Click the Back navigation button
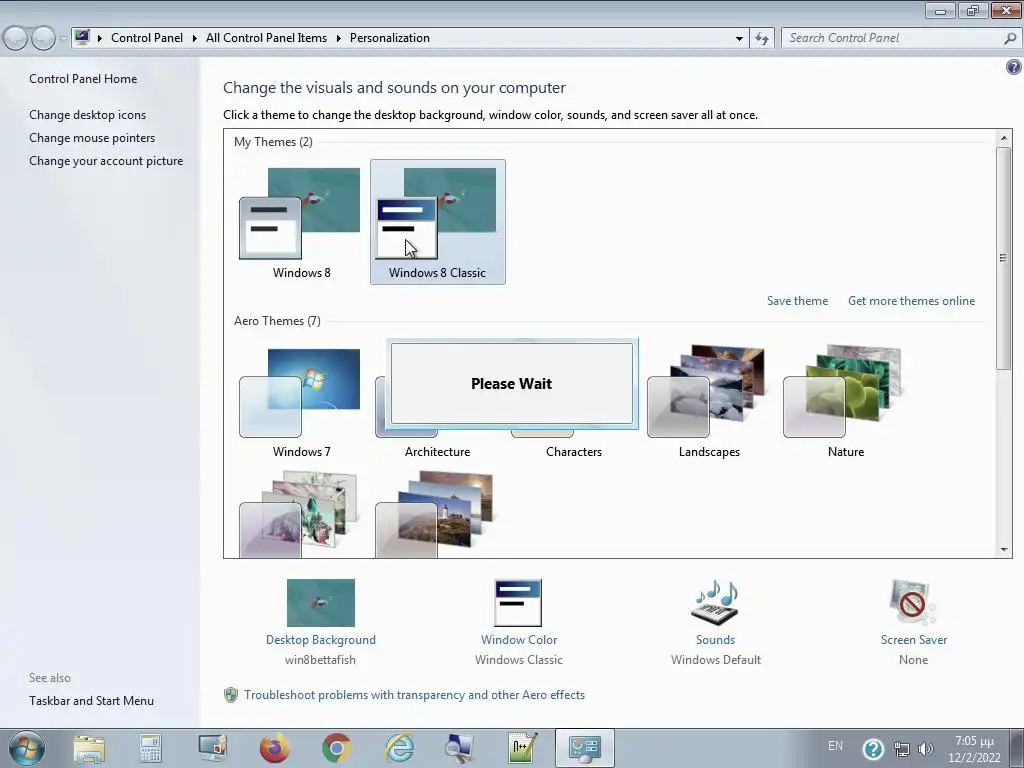The image size is (1024, 768). 16,38
